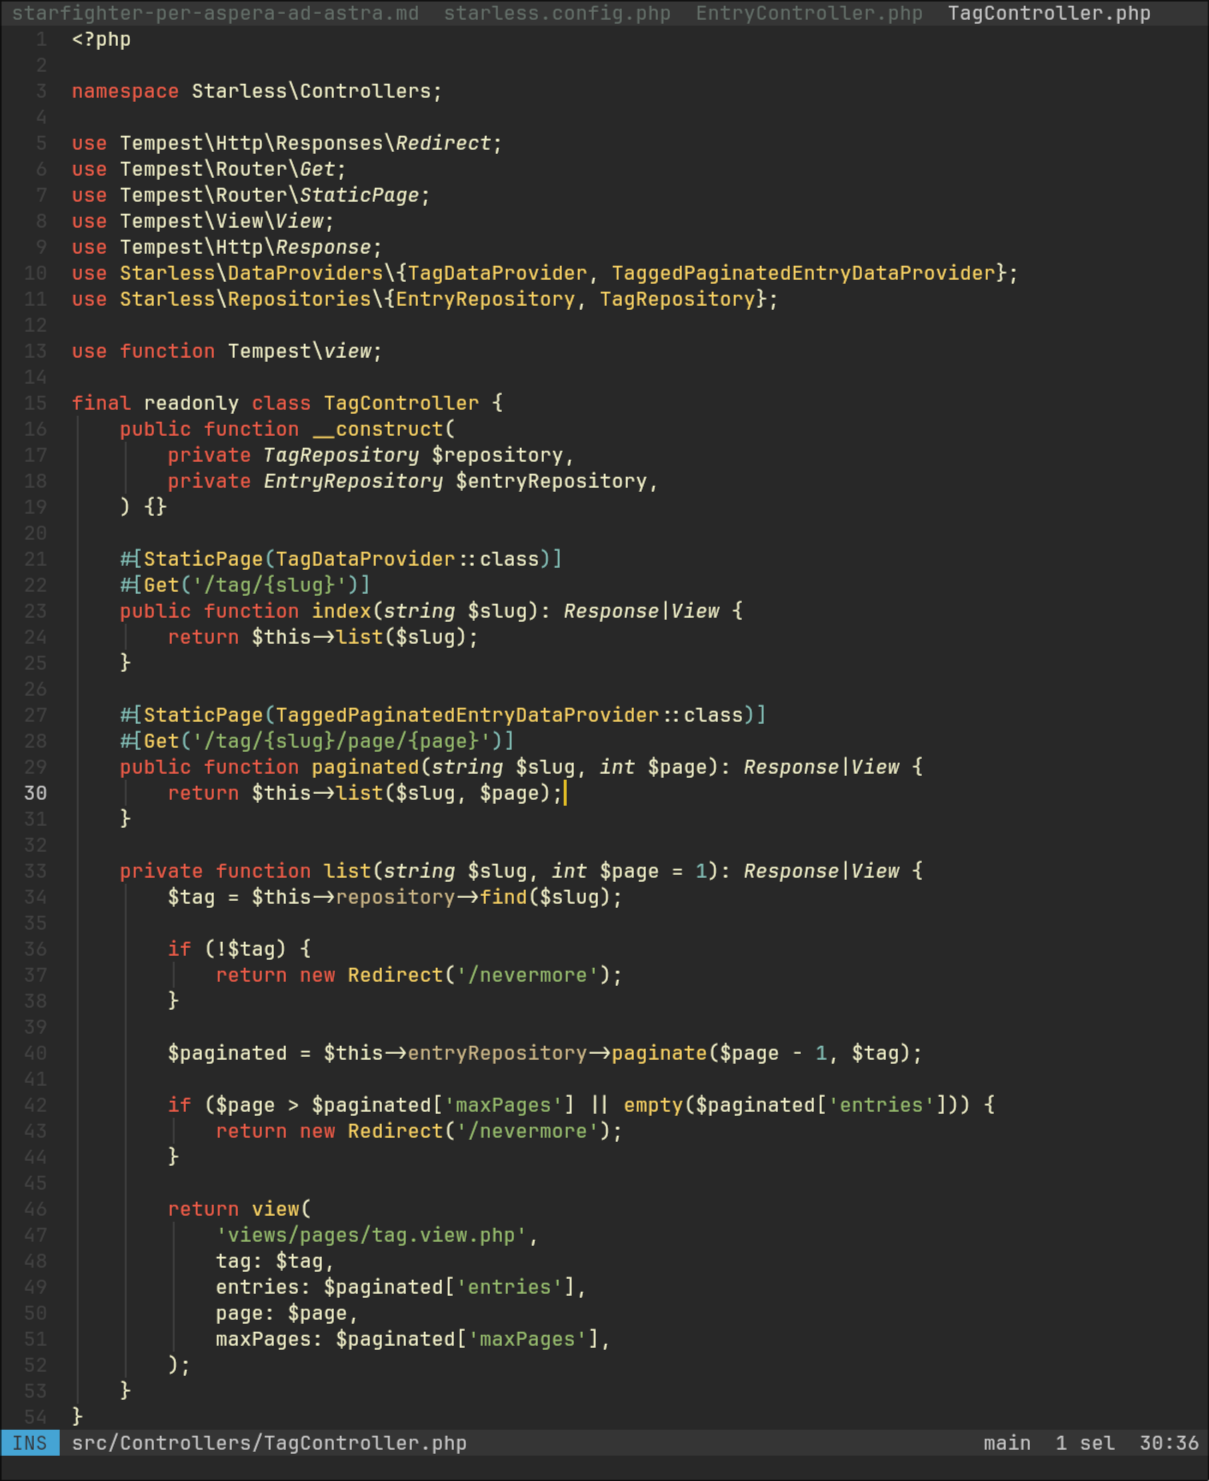Click the 'TagController' class name on line 15
1209x1481 pixels.
coord(401,403)
